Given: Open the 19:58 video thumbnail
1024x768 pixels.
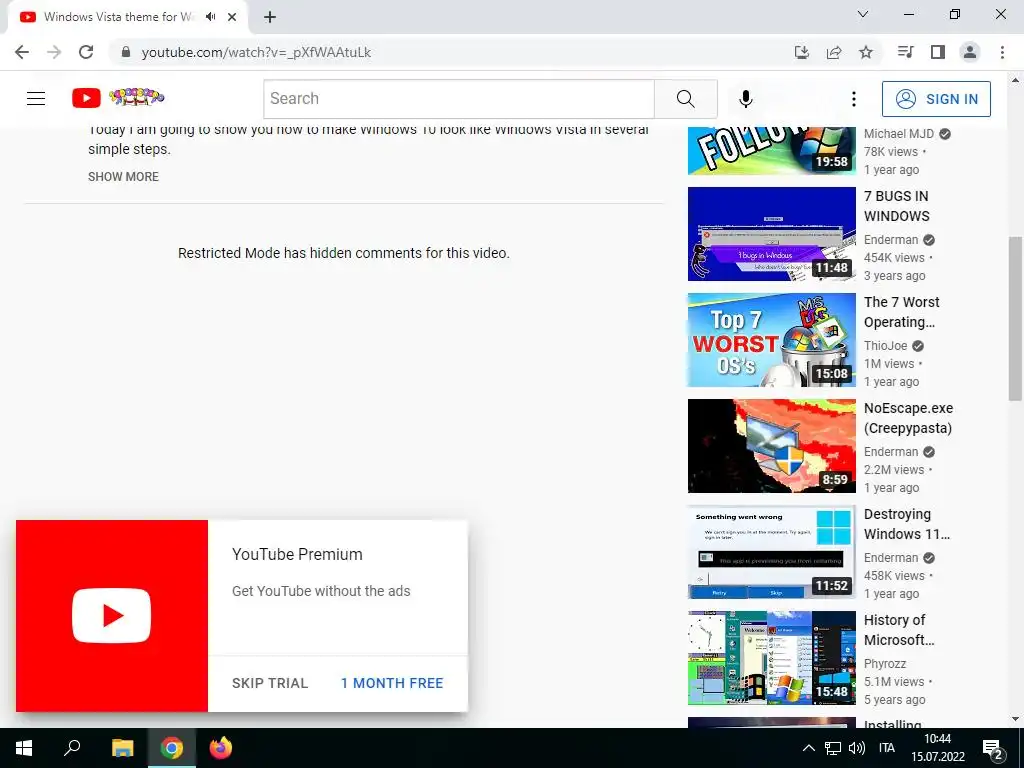Looking at the screenshot, I should 771,151.
